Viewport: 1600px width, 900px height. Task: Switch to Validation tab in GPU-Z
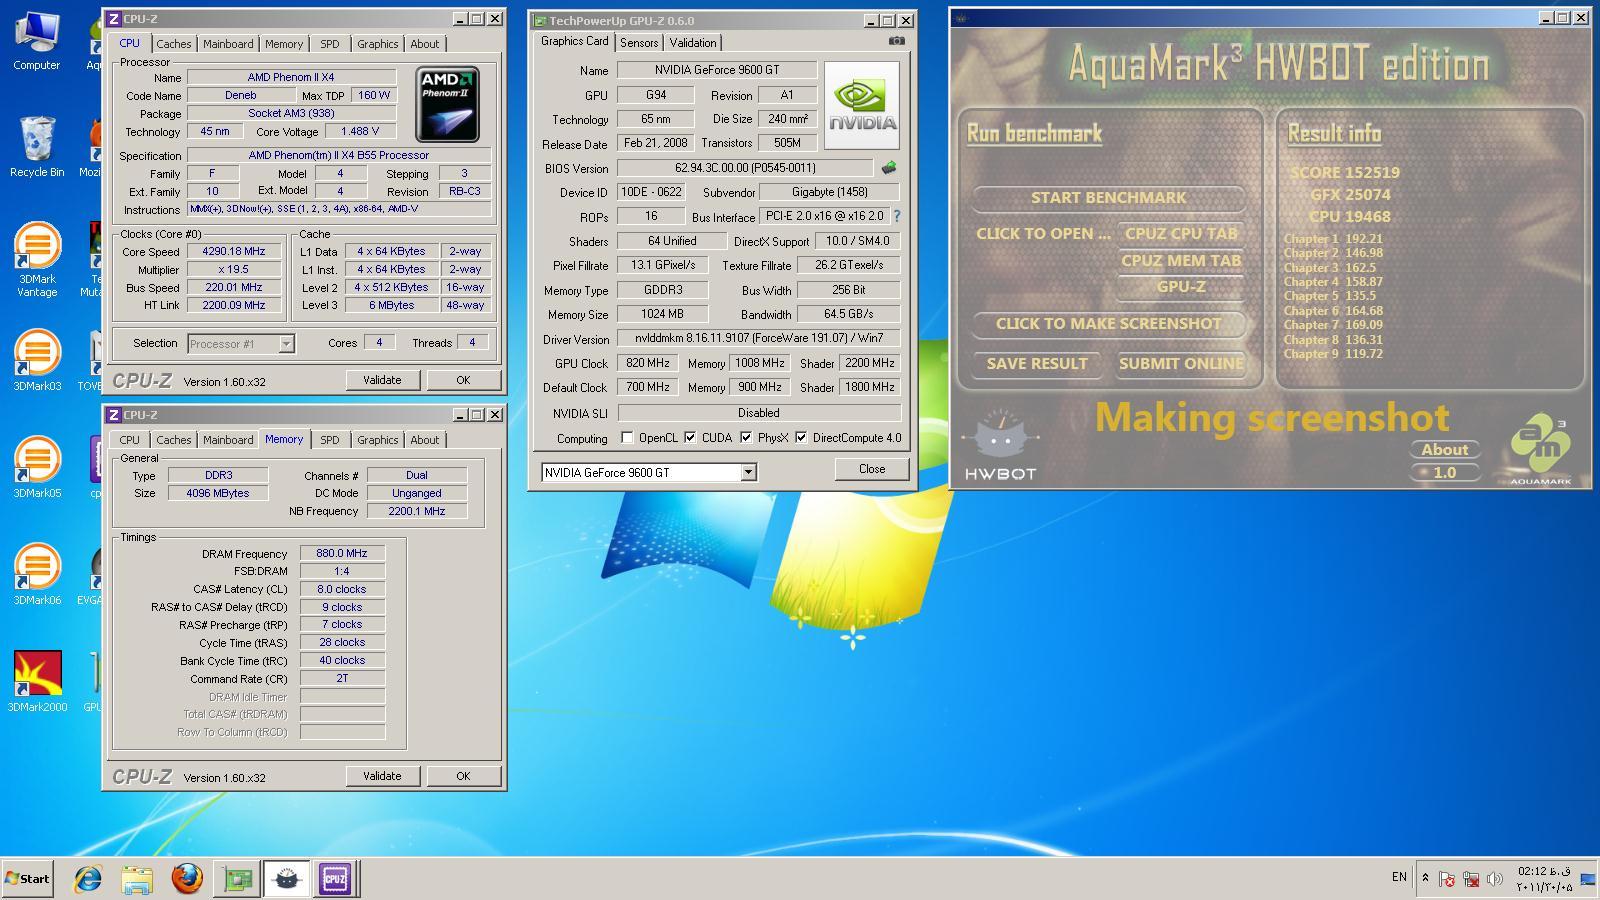[x=693, y=42]
